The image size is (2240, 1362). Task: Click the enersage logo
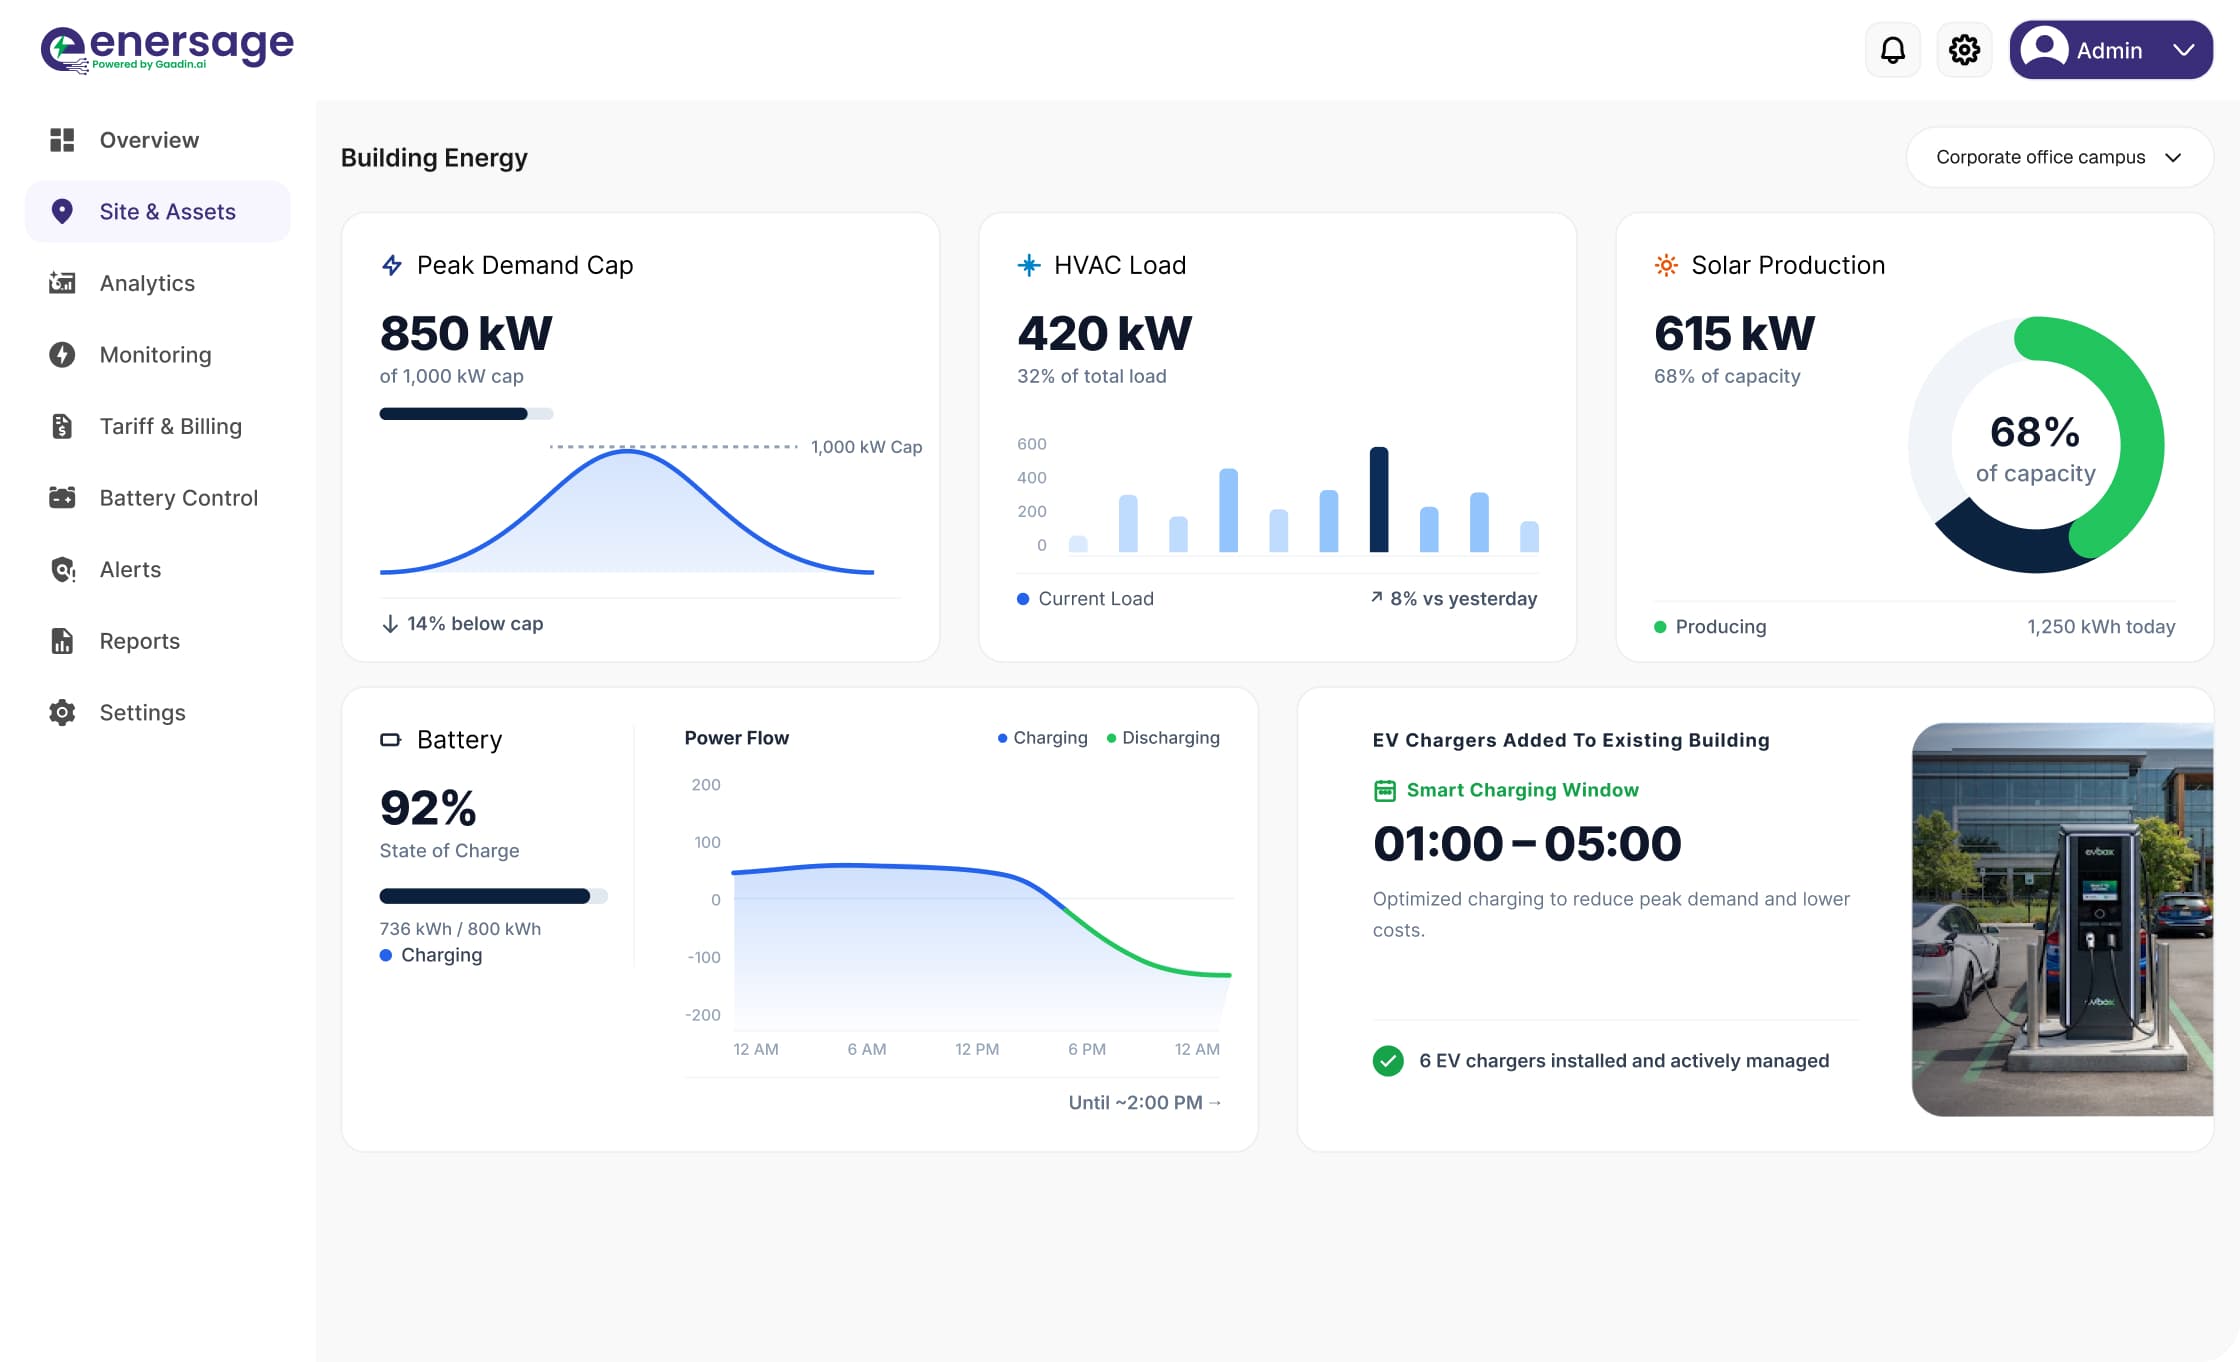[167, 49]
